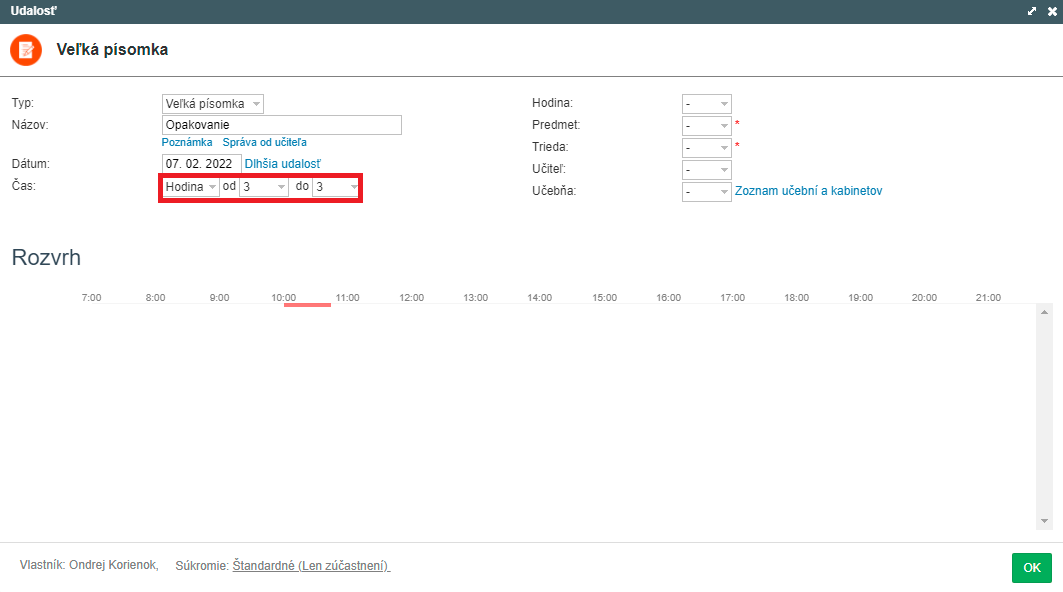Click the 21:00 label on the timeline
Viewport: 1063px width, 592px height.
tap(988, 298)
